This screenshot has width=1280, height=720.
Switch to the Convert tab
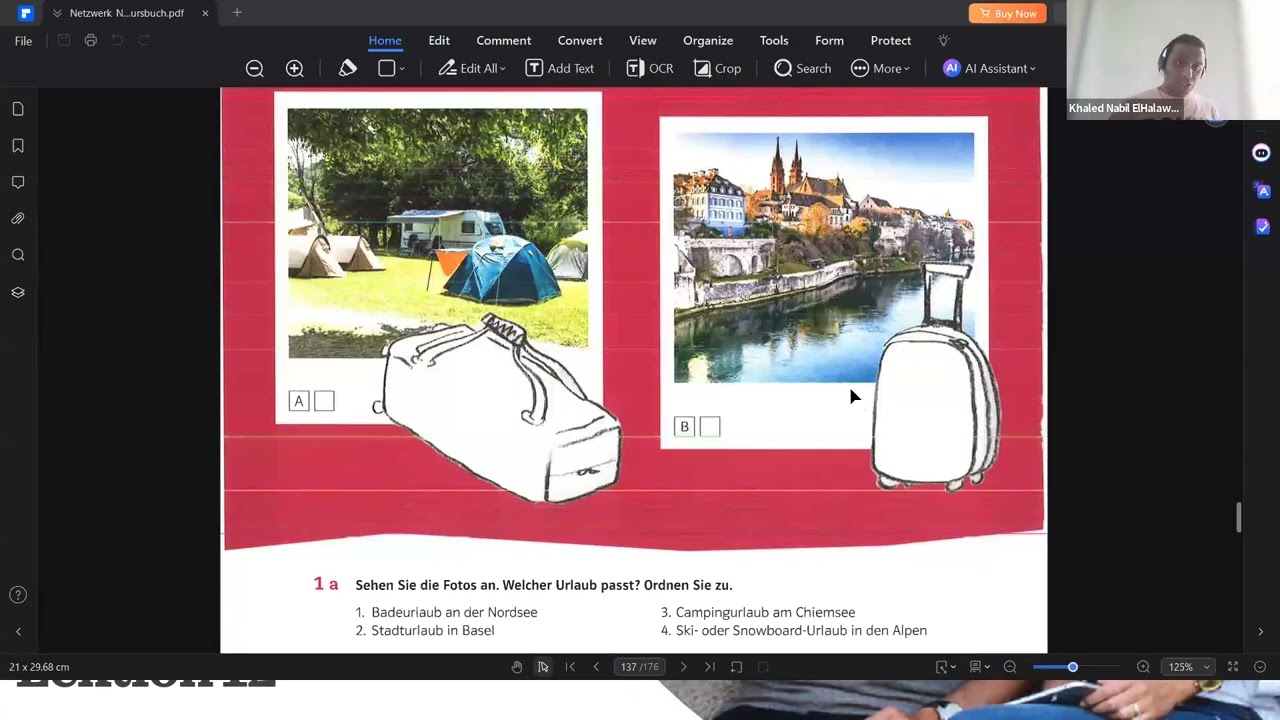[580, 40]
